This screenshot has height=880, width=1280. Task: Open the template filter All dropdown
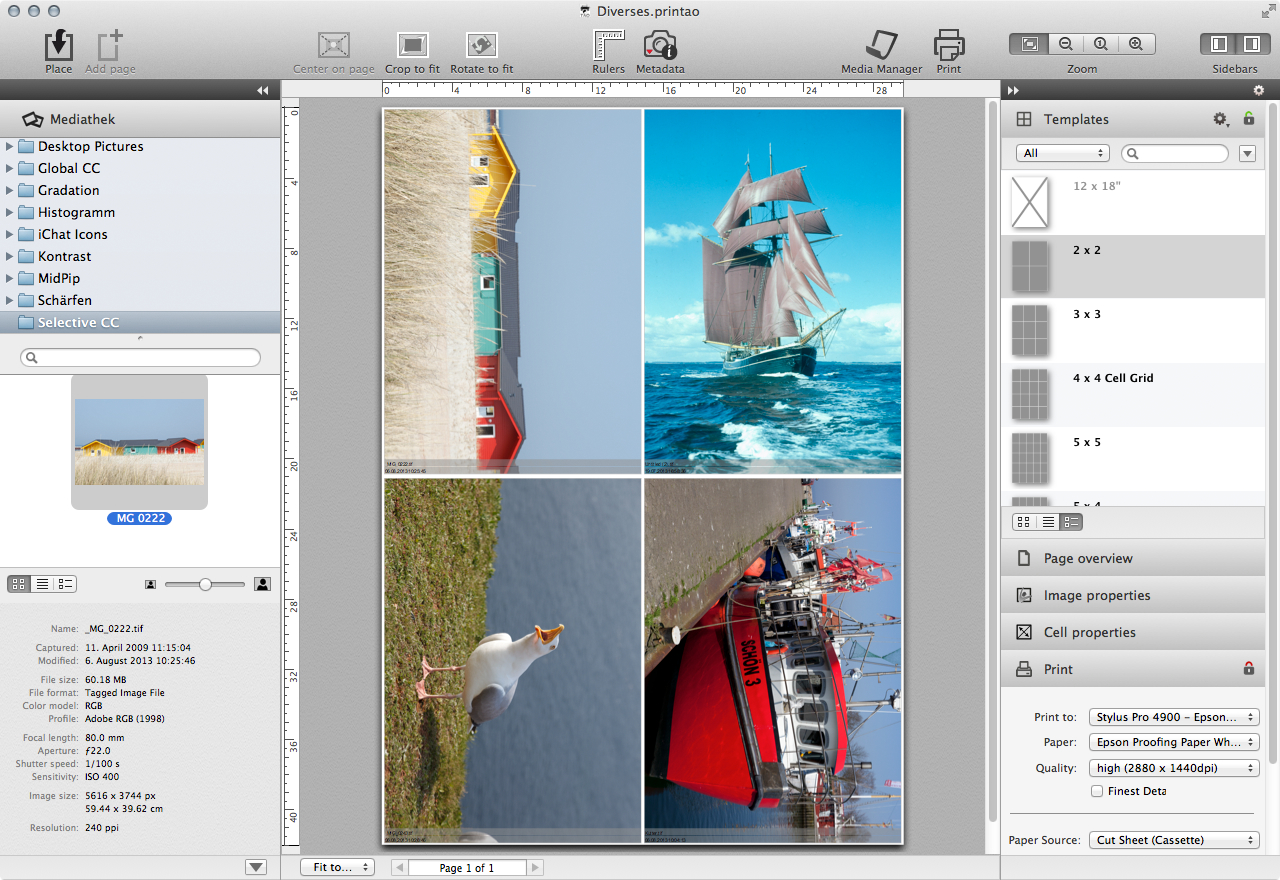tap(1063, 153)
